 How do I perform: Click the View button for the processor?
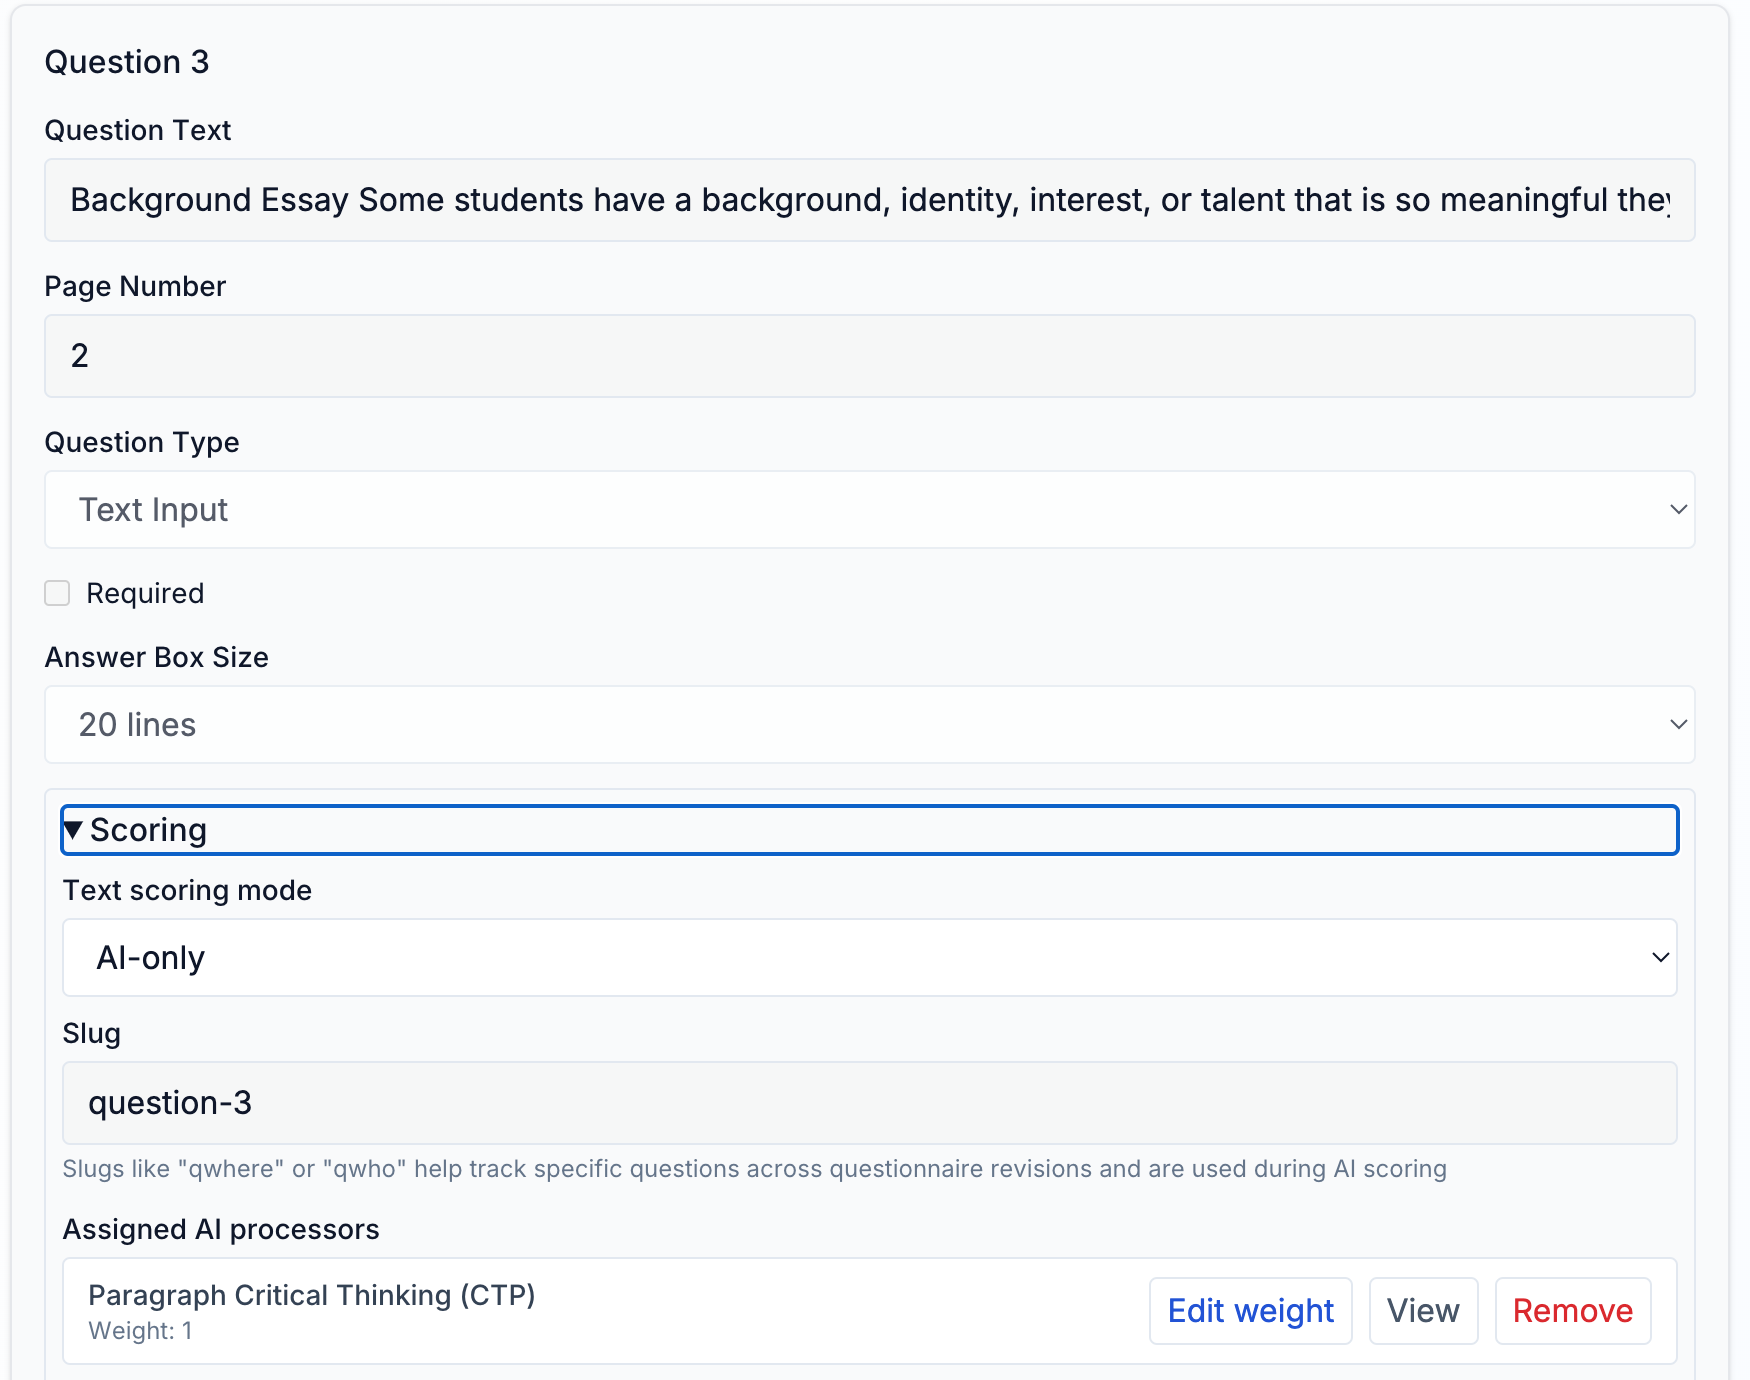[x=1424, y=1311]
